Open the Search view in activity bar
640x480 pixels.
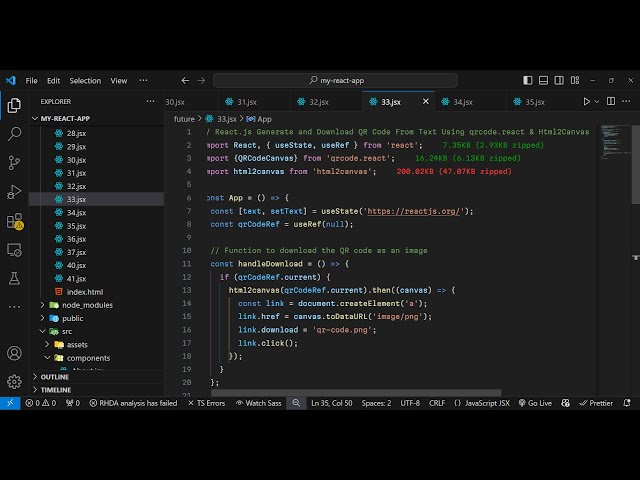click(14, 133)
